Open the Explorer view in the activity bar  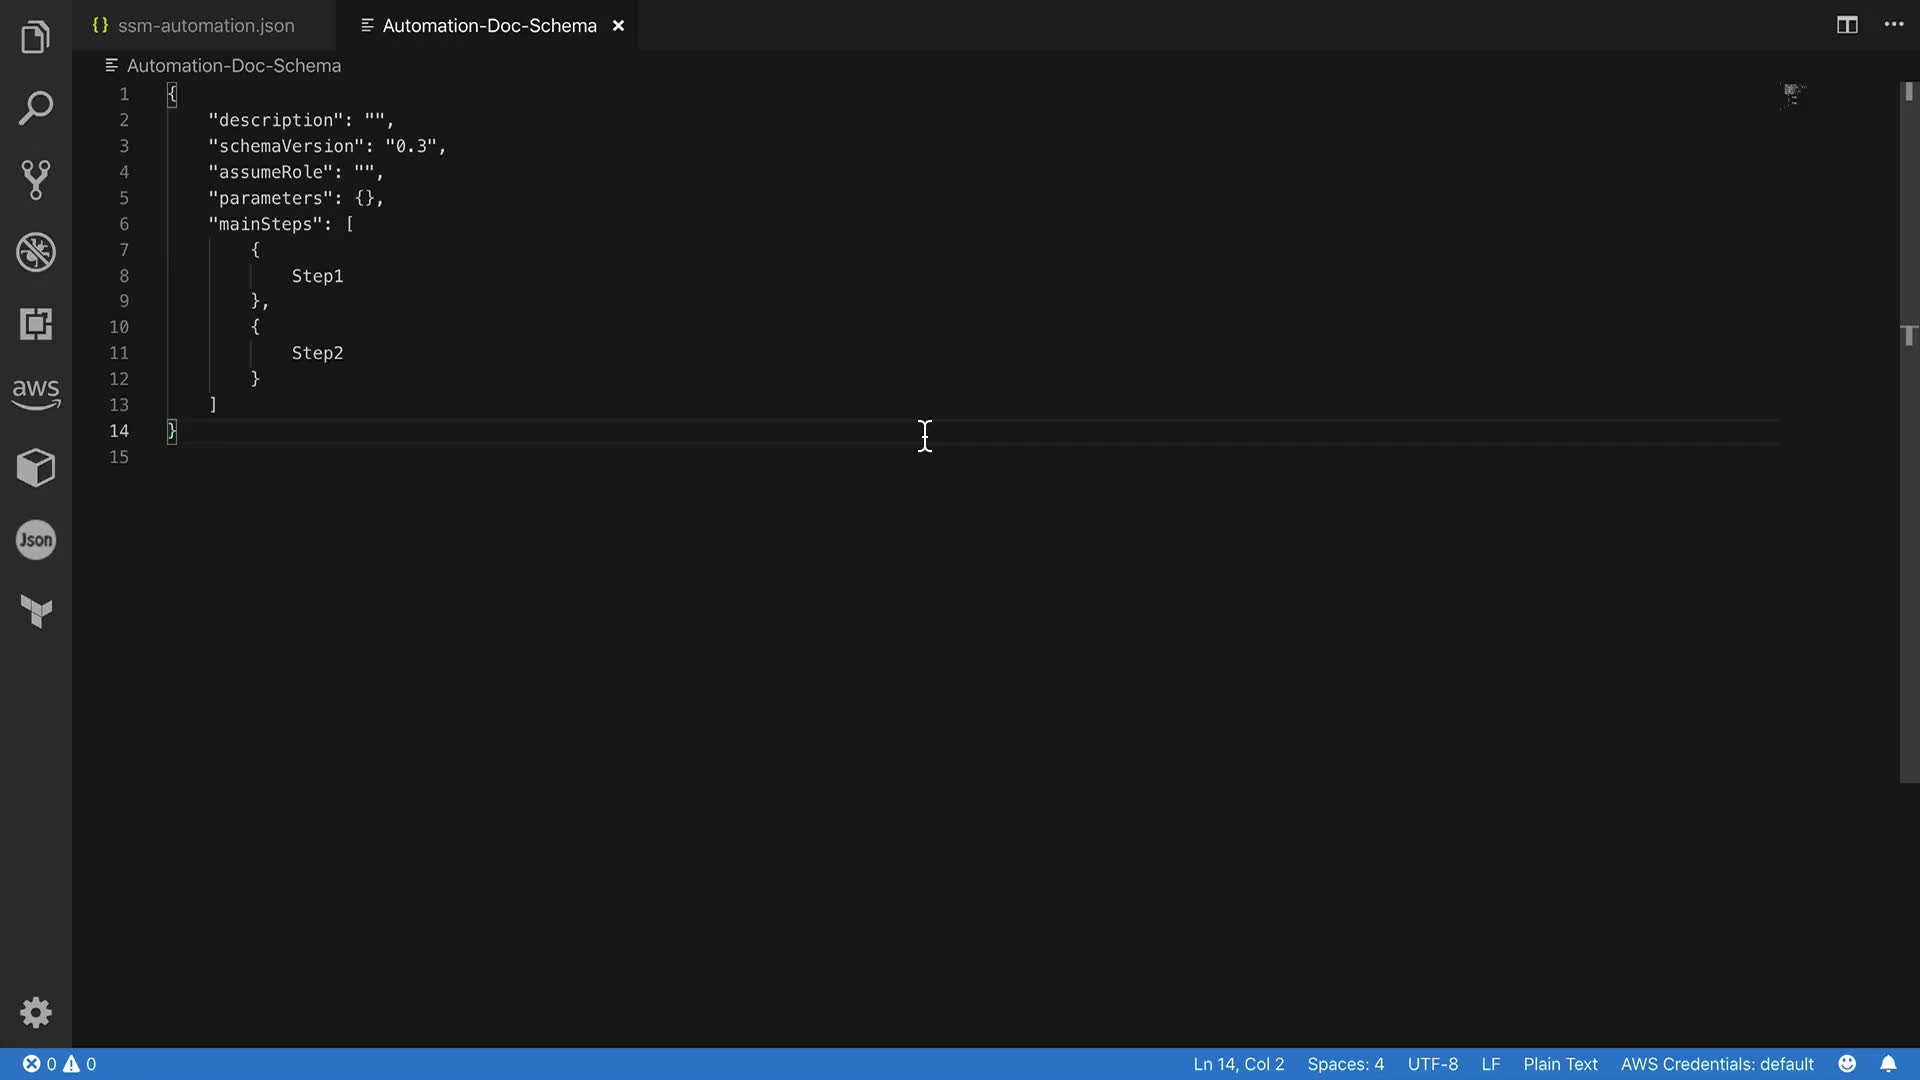36,37
